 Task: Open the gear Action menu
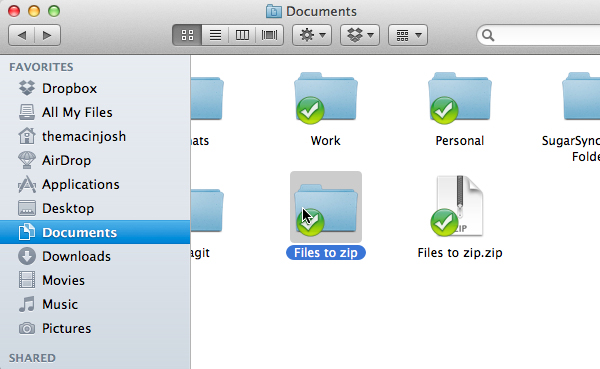pos(312,35)
